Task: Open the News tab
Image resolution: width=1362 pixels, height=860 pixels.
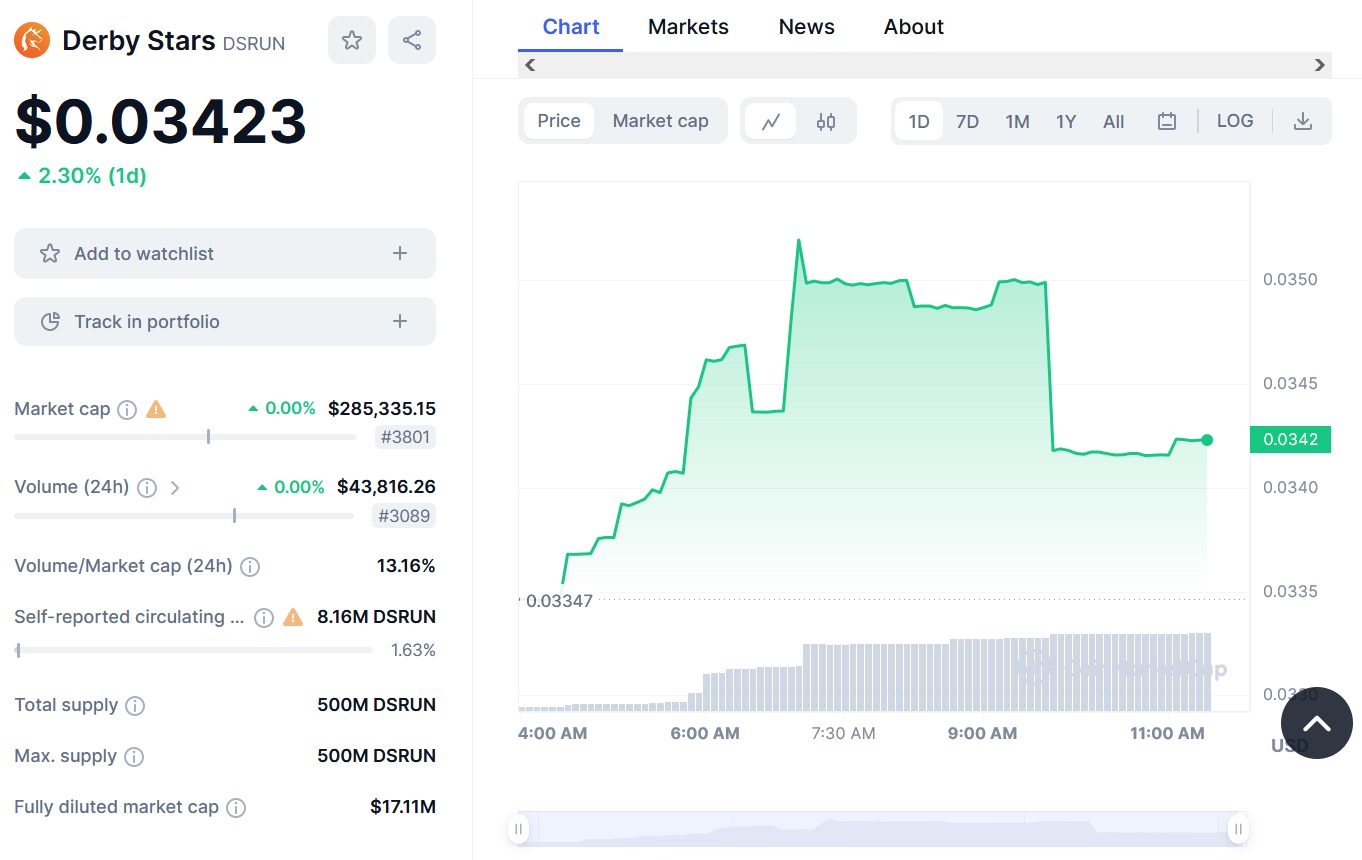Action: 807,27
